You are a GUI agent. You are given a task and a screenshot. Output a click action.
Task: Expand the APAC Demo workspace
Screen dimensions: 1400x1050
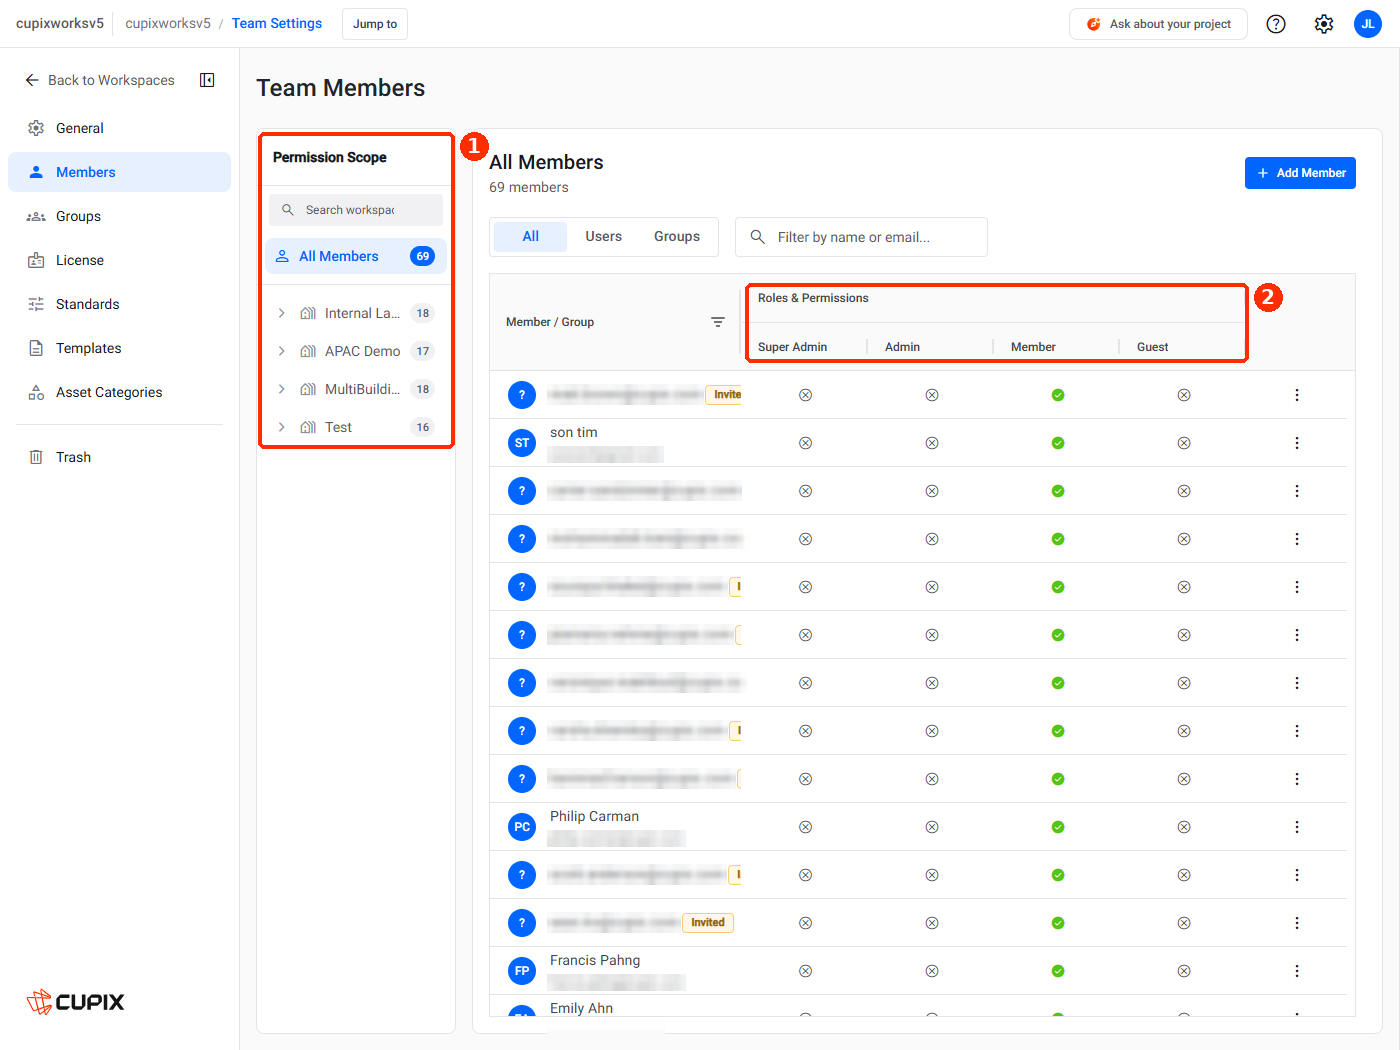point(281,351)
